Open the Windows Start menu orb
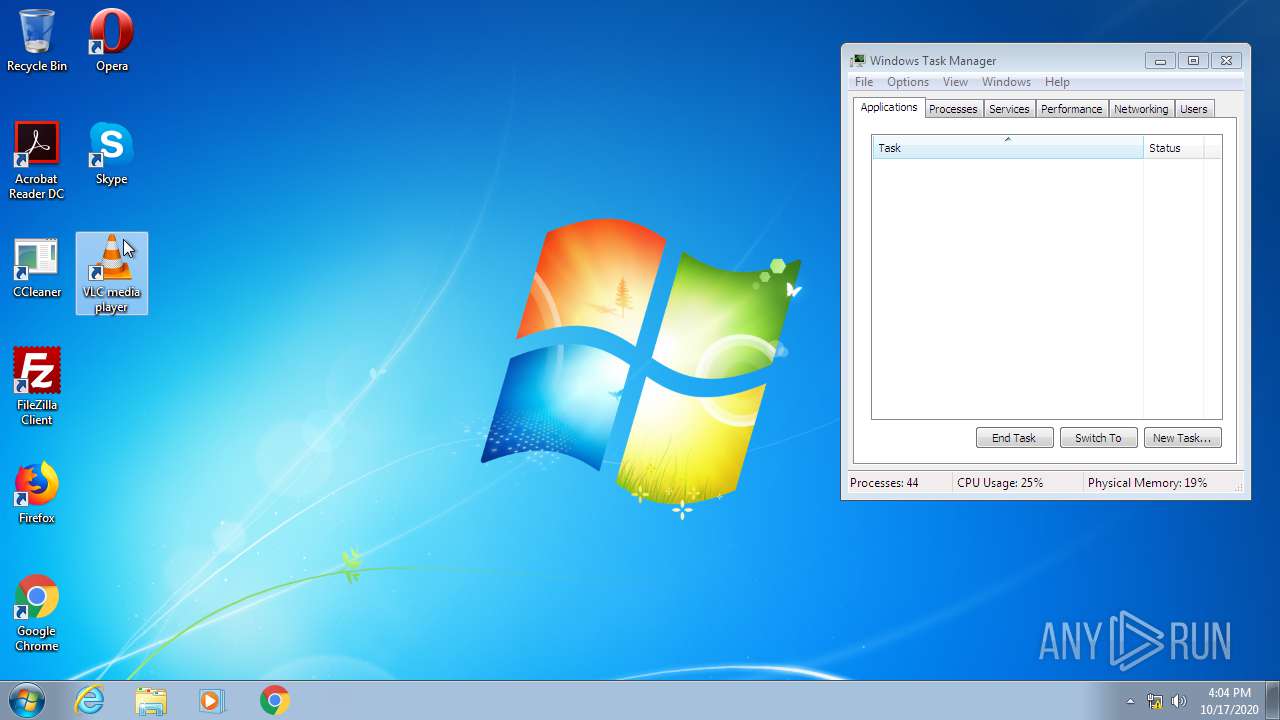The height and width of the screenshot is (720, 1280). click(27, 700)
